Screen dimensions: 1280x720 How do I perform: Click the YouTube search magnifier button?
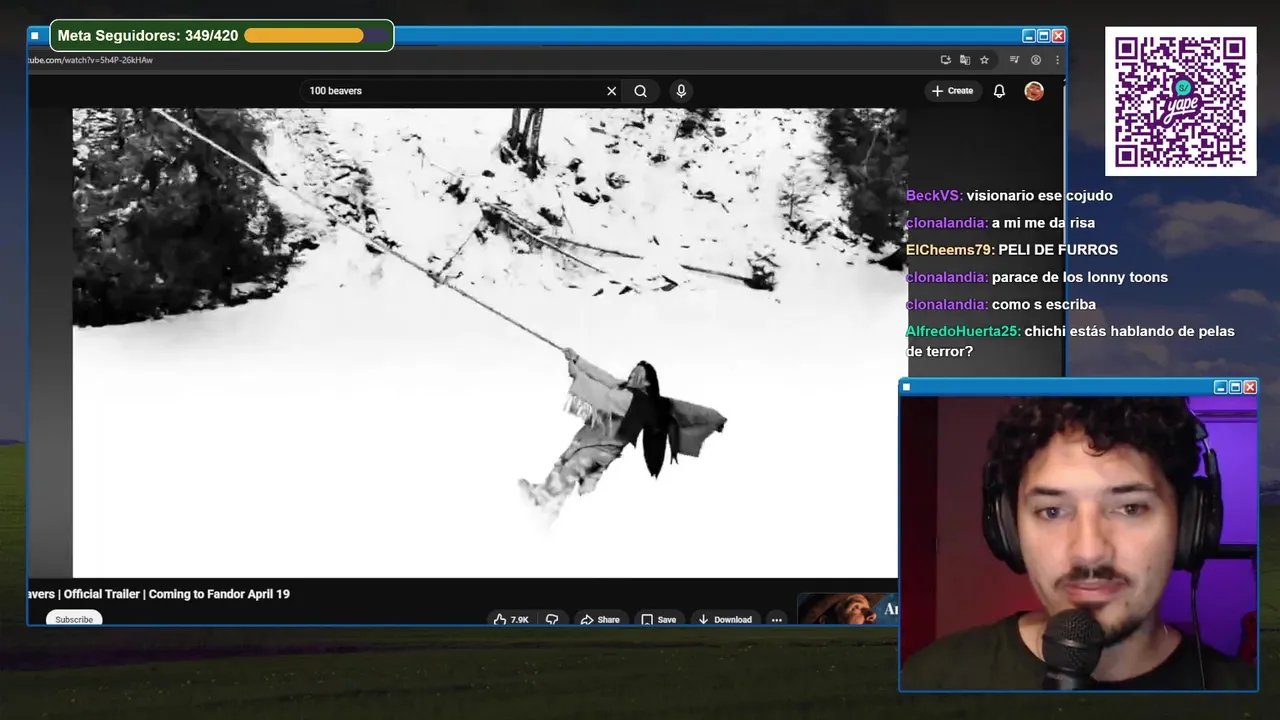[641, 91]
